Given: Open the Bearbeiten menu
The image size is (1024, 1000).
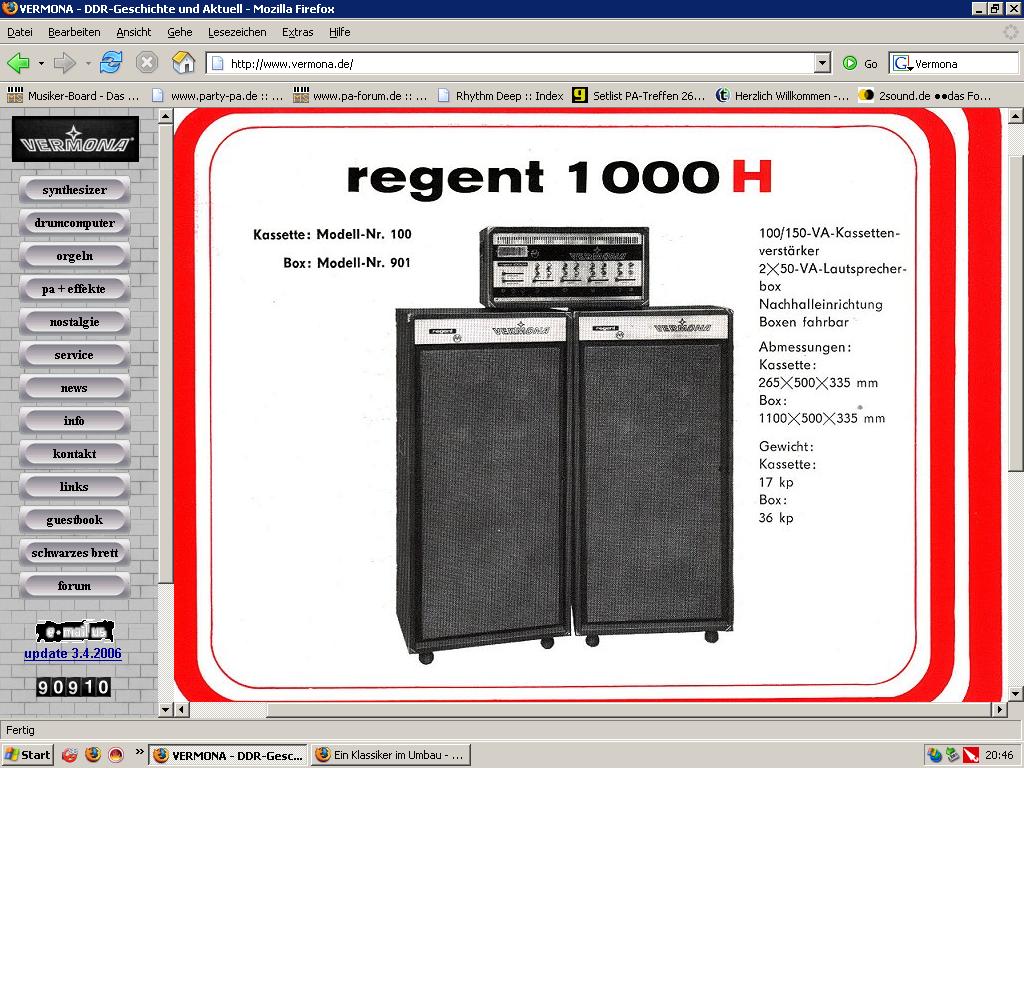Looking at the screenshot, I should tap(74, 32).
